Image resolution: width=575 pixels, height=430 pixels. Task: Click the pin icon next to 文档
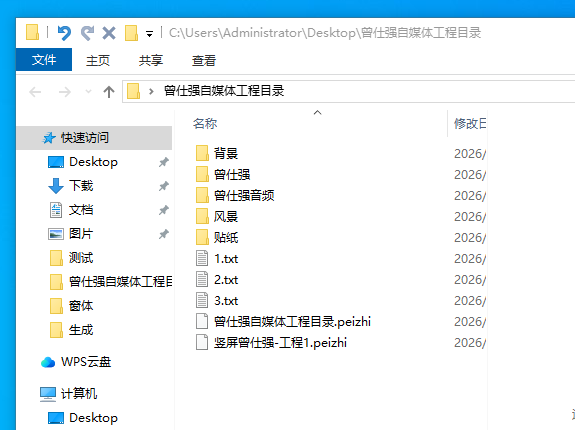point(164,210)
